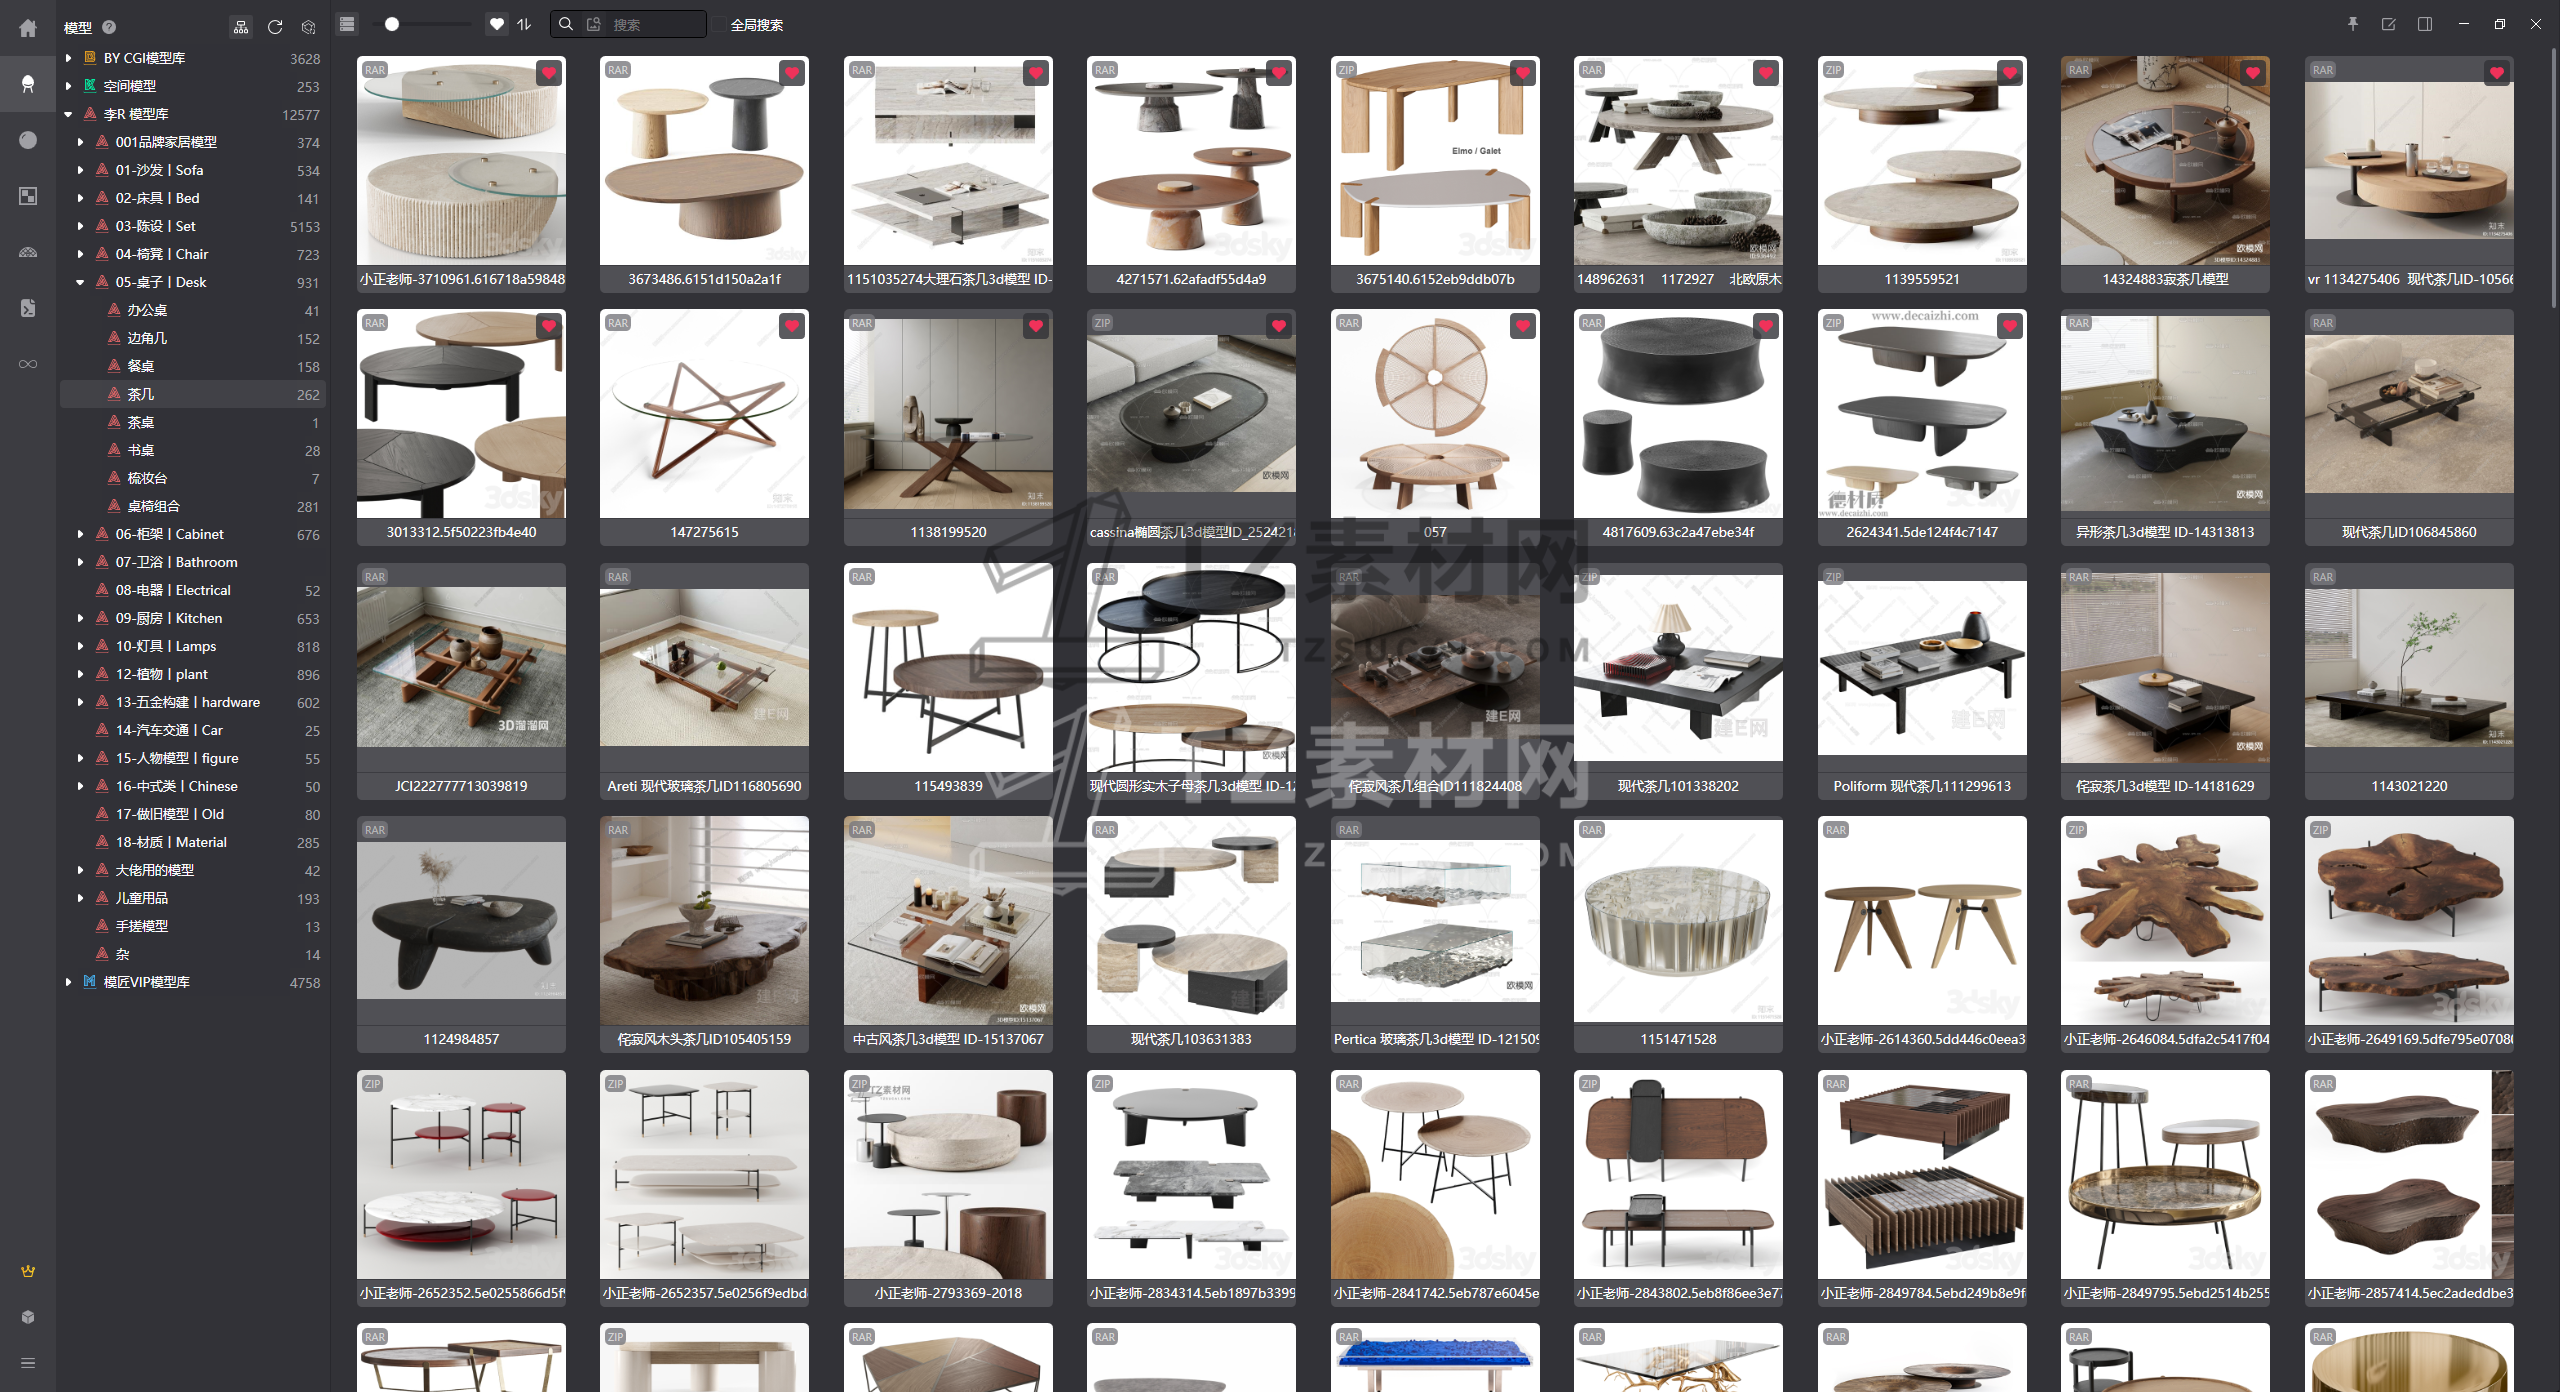Open the 现代茶几103631383 model thumbnail

tap(1190, 921)
